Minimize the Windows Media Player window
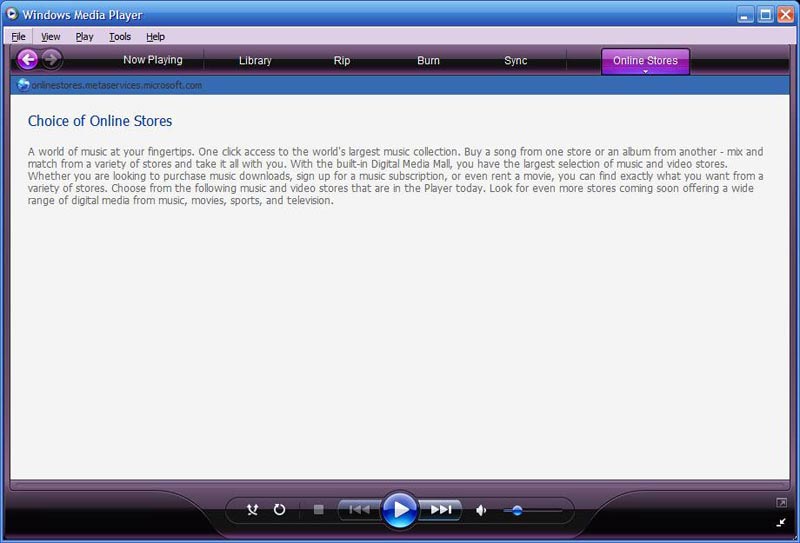 (x=745, y=14)
